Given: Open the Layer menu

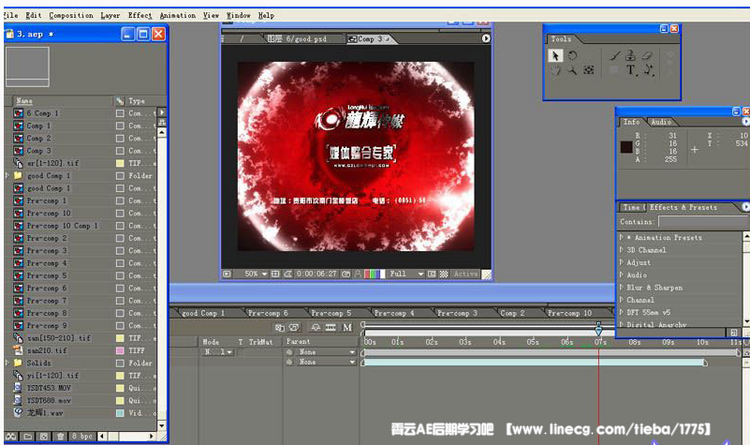Looking at the screenshot, I should [110, 15].
